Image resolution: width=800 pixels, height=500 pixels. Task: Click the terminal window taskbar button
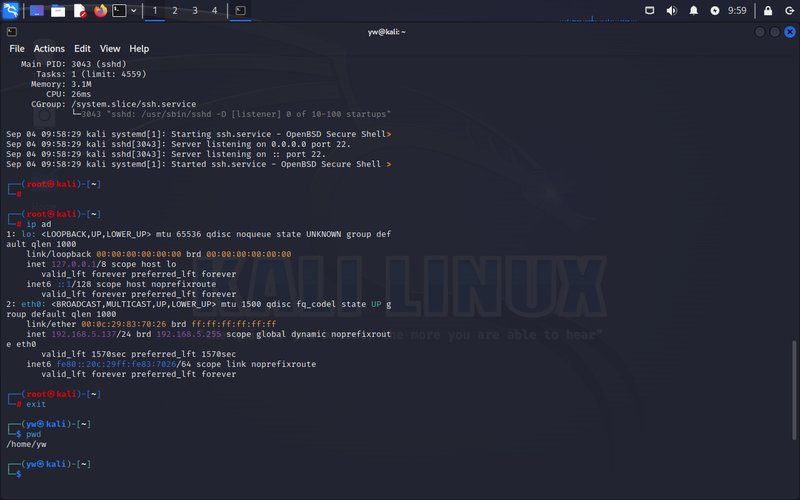[x=240, y=11]
